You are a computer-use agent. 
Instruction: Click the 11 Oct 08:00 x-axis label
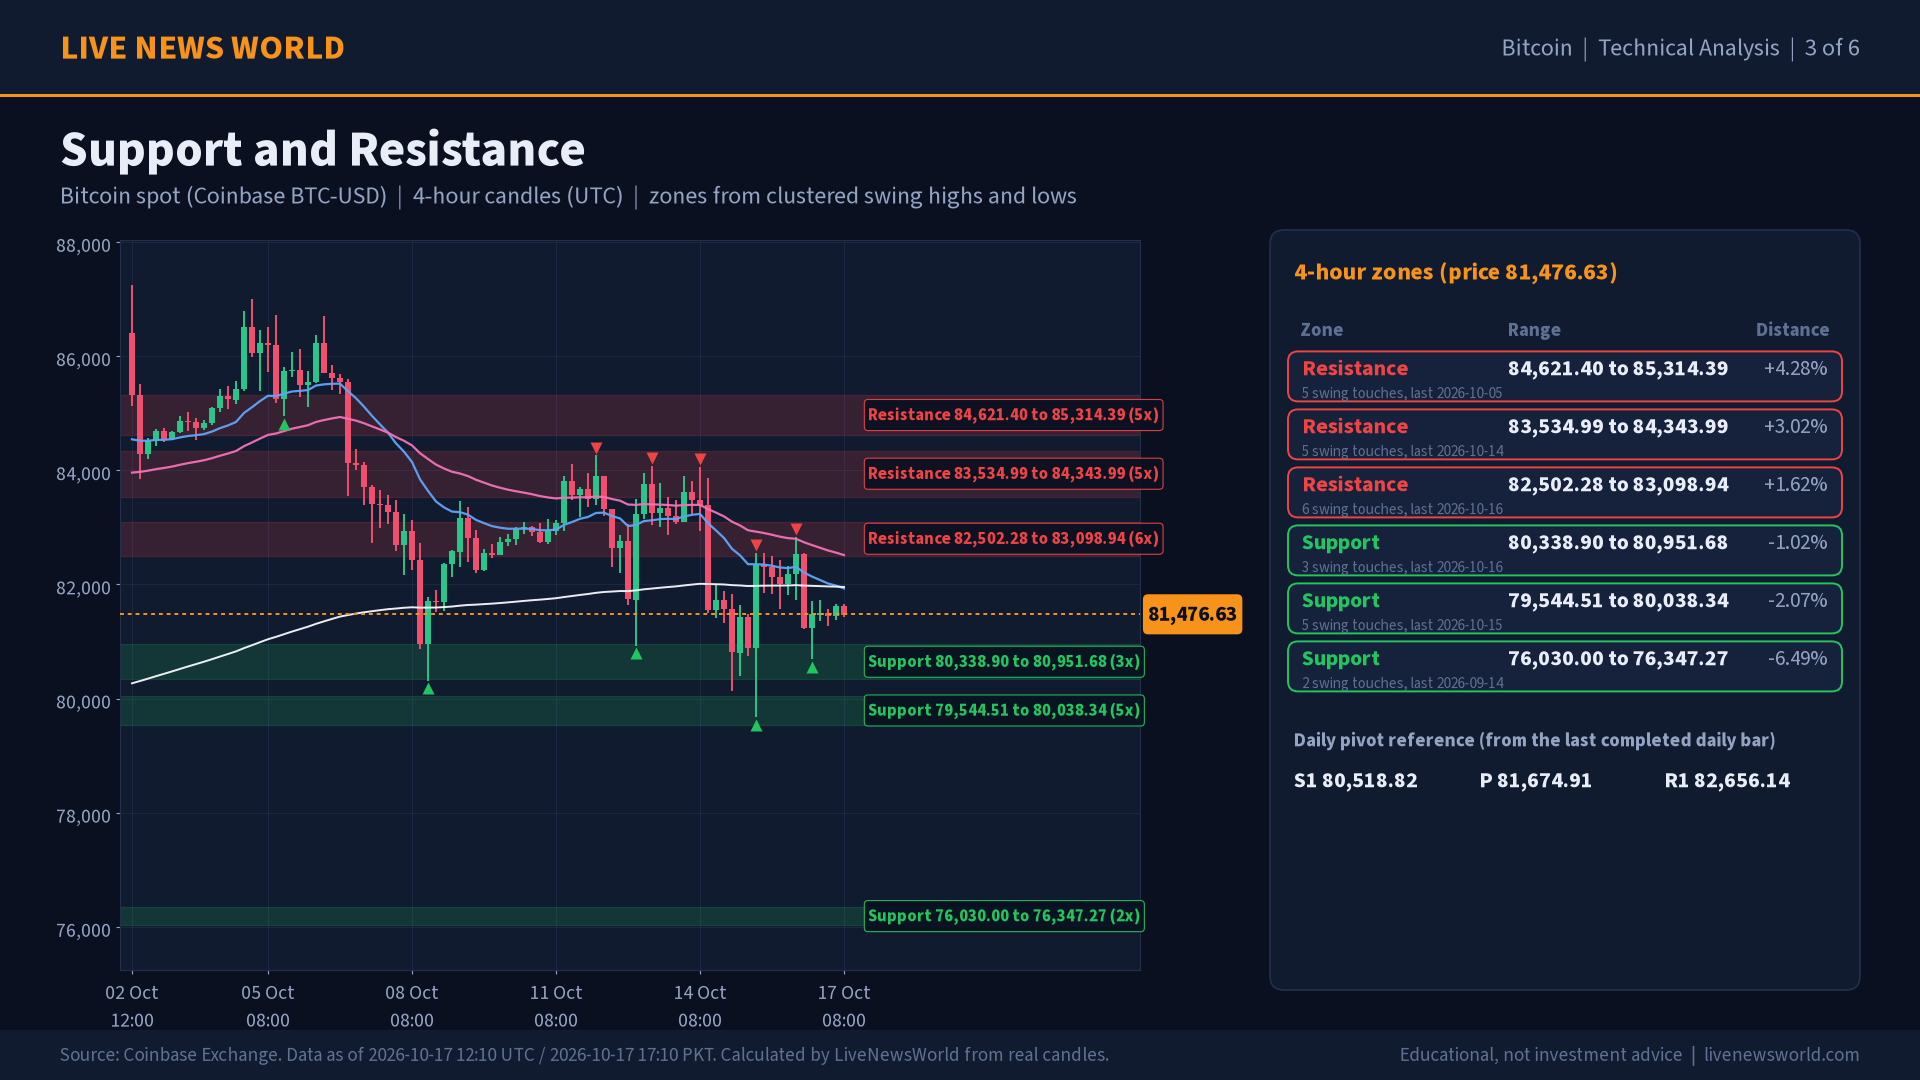click(556, 1006)
